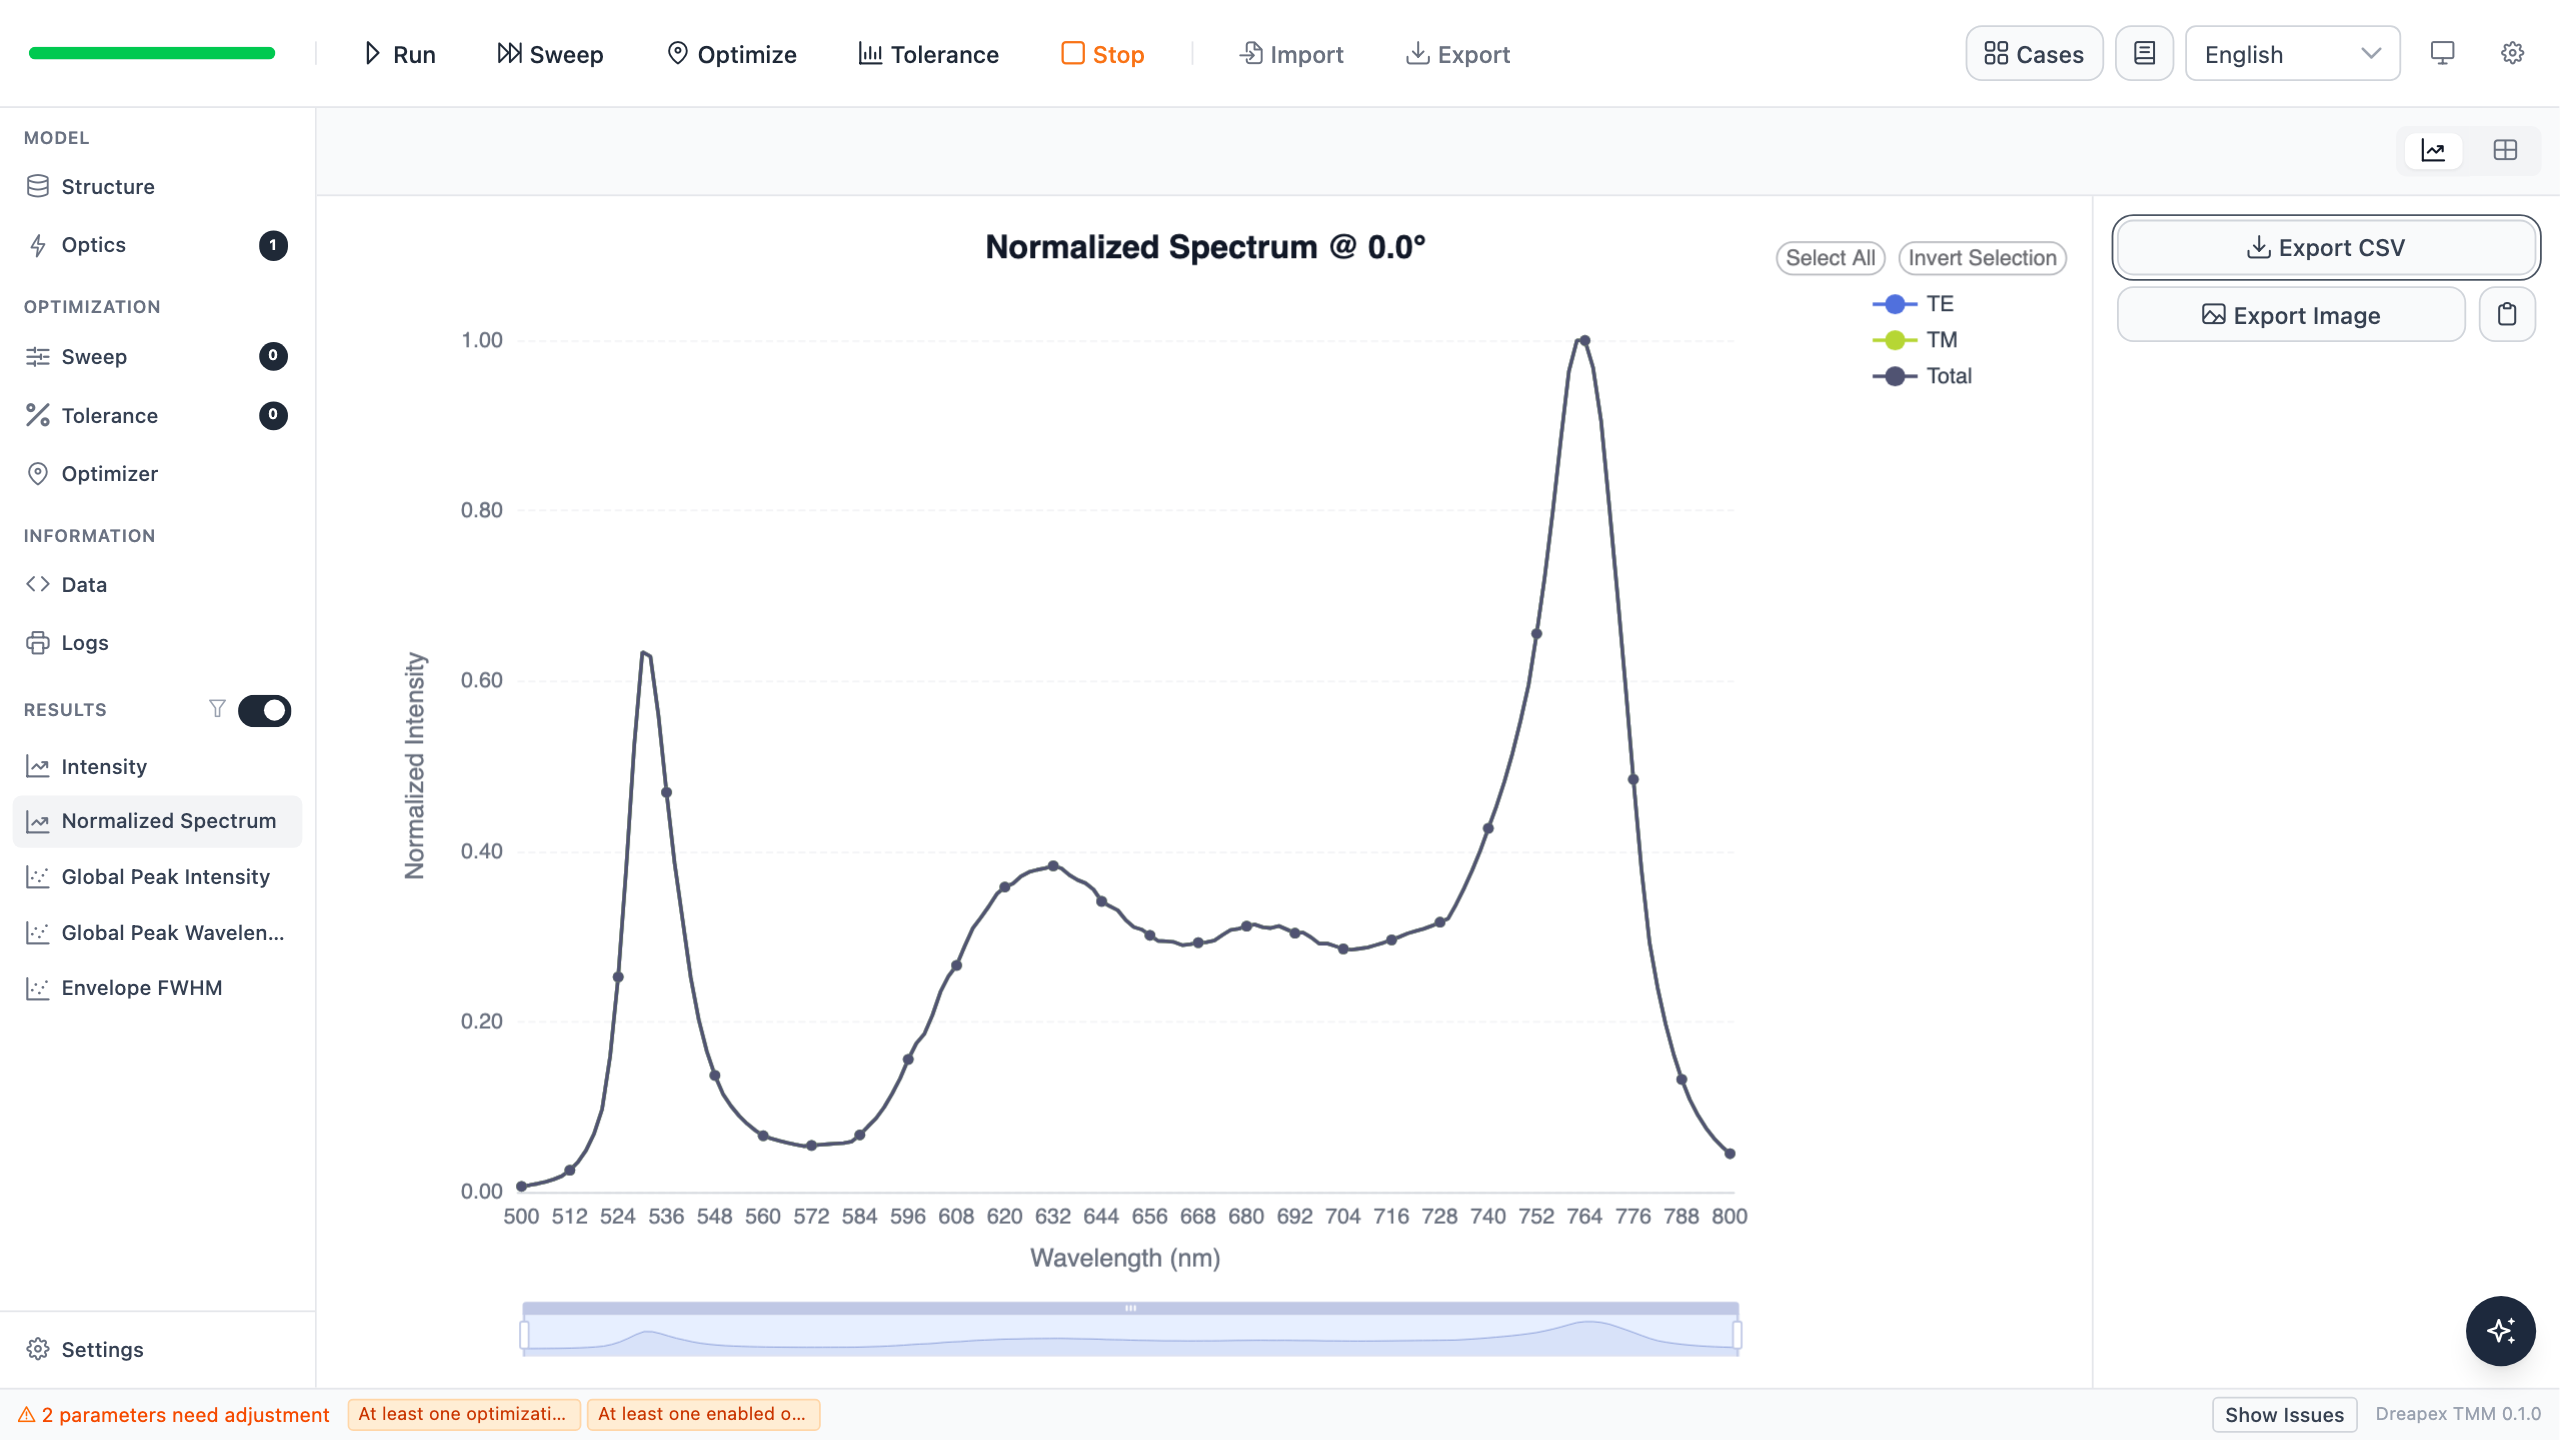Open the Data page
Image resolution: width=2560 pixels, height=1440 pixels.
(x=157, y=585)
